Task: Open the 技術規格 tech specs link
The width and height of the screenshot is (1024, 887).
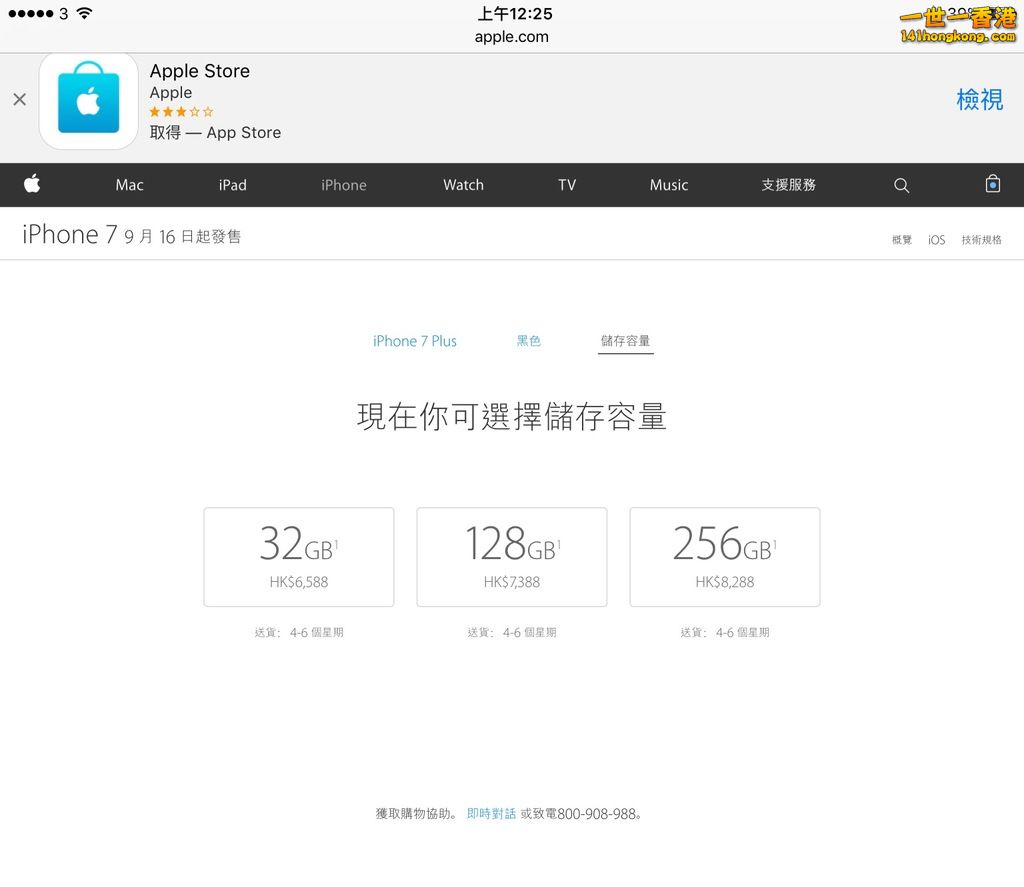Action: 981,240
